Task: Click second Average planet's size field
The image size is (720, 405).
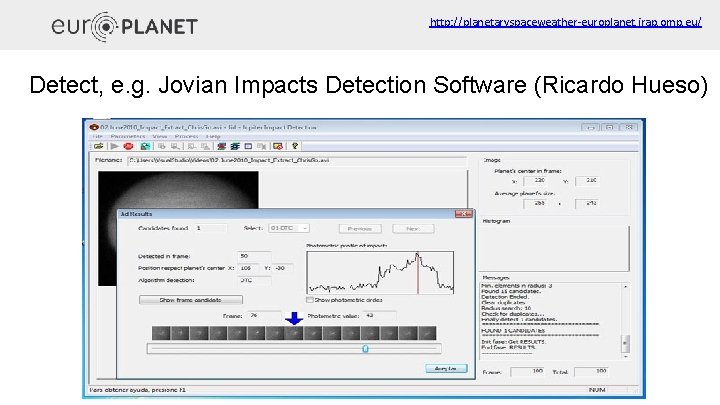Action: 589,203
